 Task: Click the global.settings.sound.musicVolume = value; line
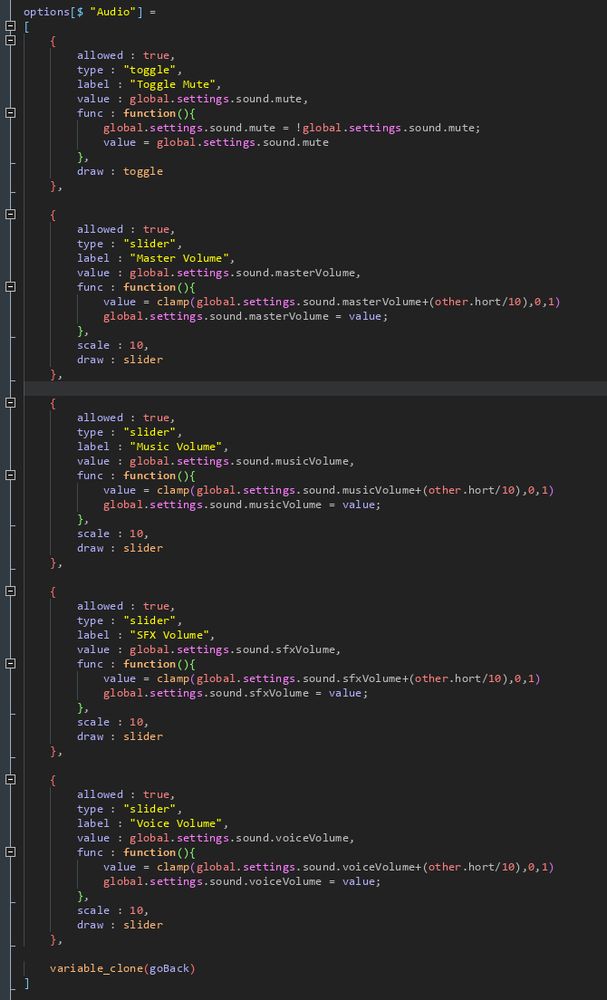(242, 504)
